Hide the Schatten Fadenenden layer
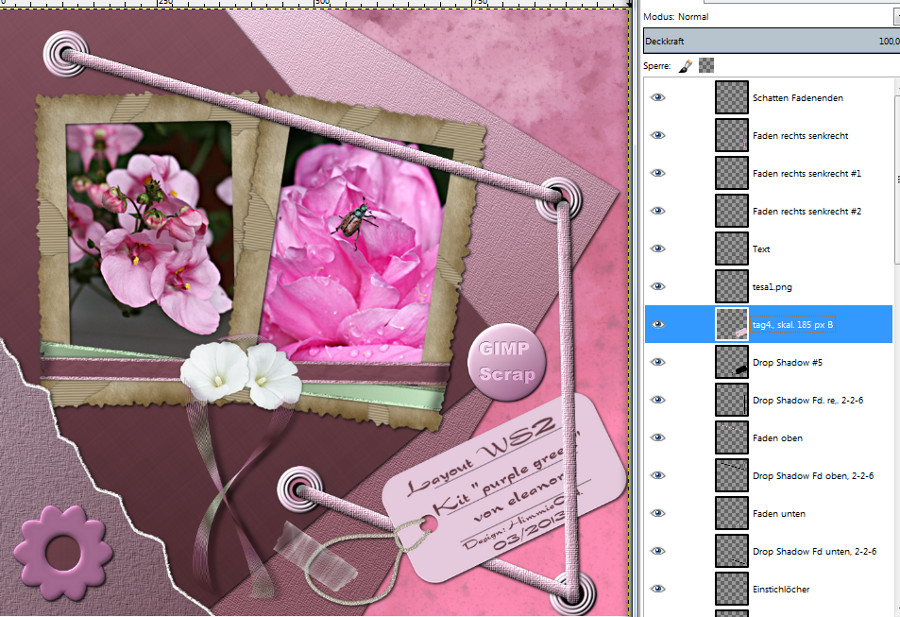 tap(658, 98)
